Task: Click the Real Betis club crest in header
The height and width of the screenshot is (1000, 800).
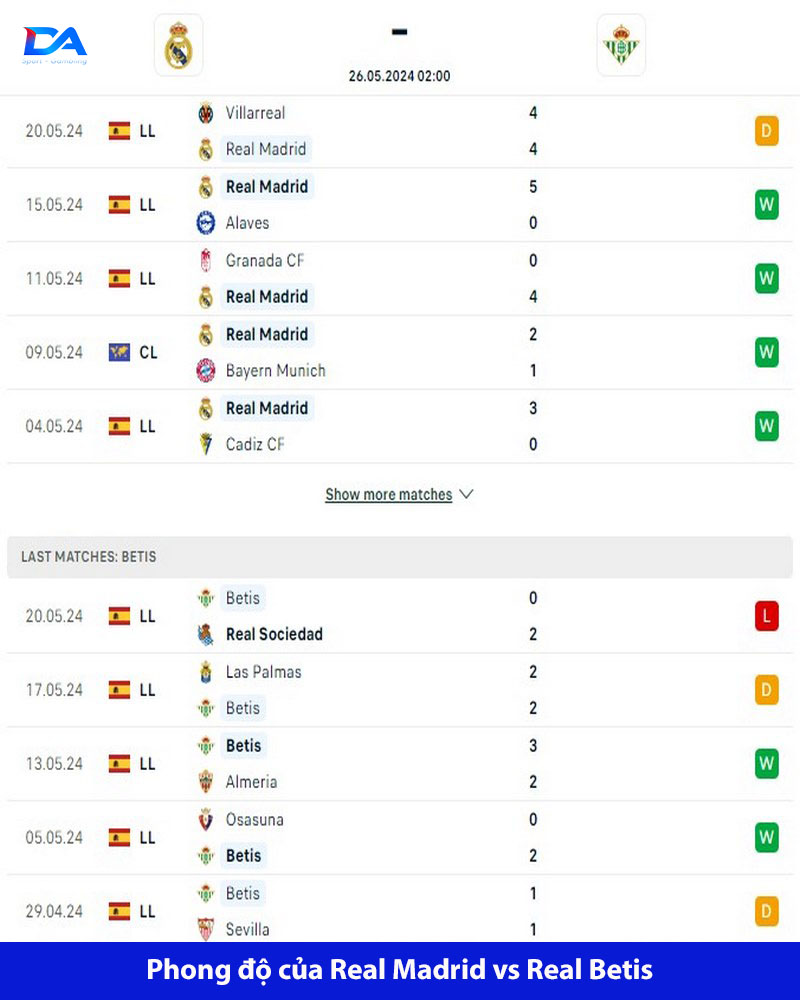Action: (x=621, y=45)
